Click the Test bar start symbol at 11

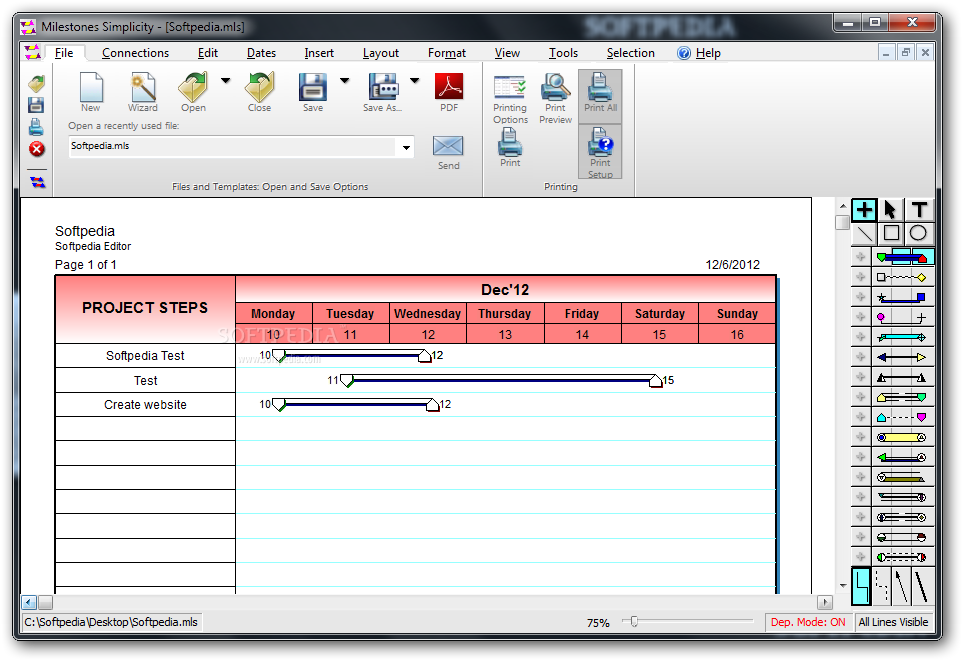tap(347, 380)
